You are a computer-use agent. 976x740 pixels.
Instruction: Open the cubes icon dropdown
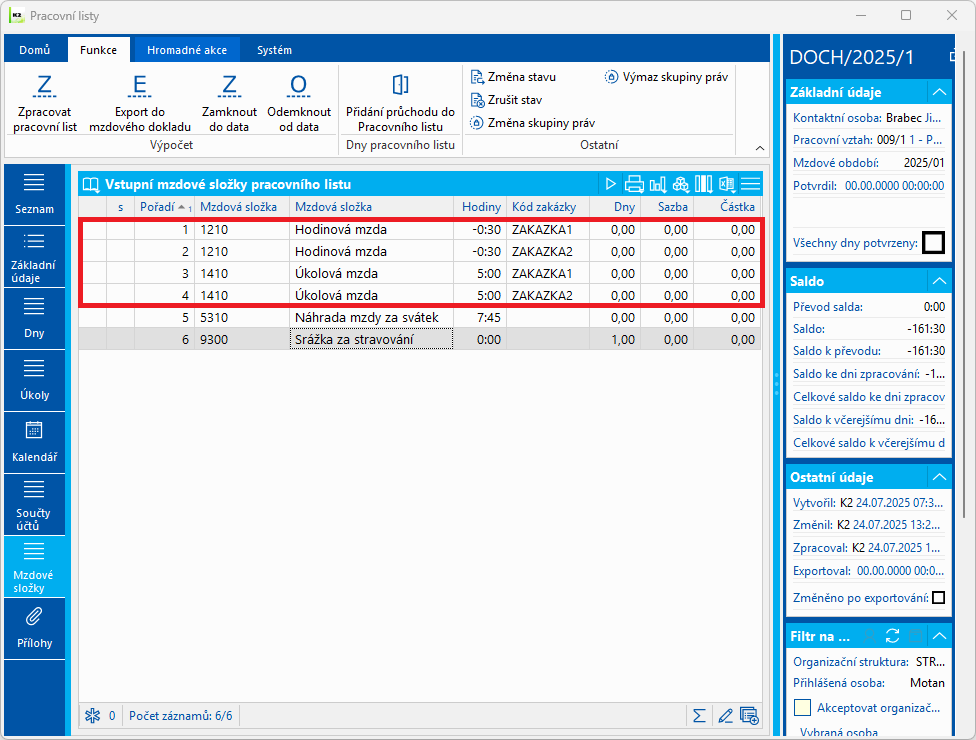[x=681, y=184]
